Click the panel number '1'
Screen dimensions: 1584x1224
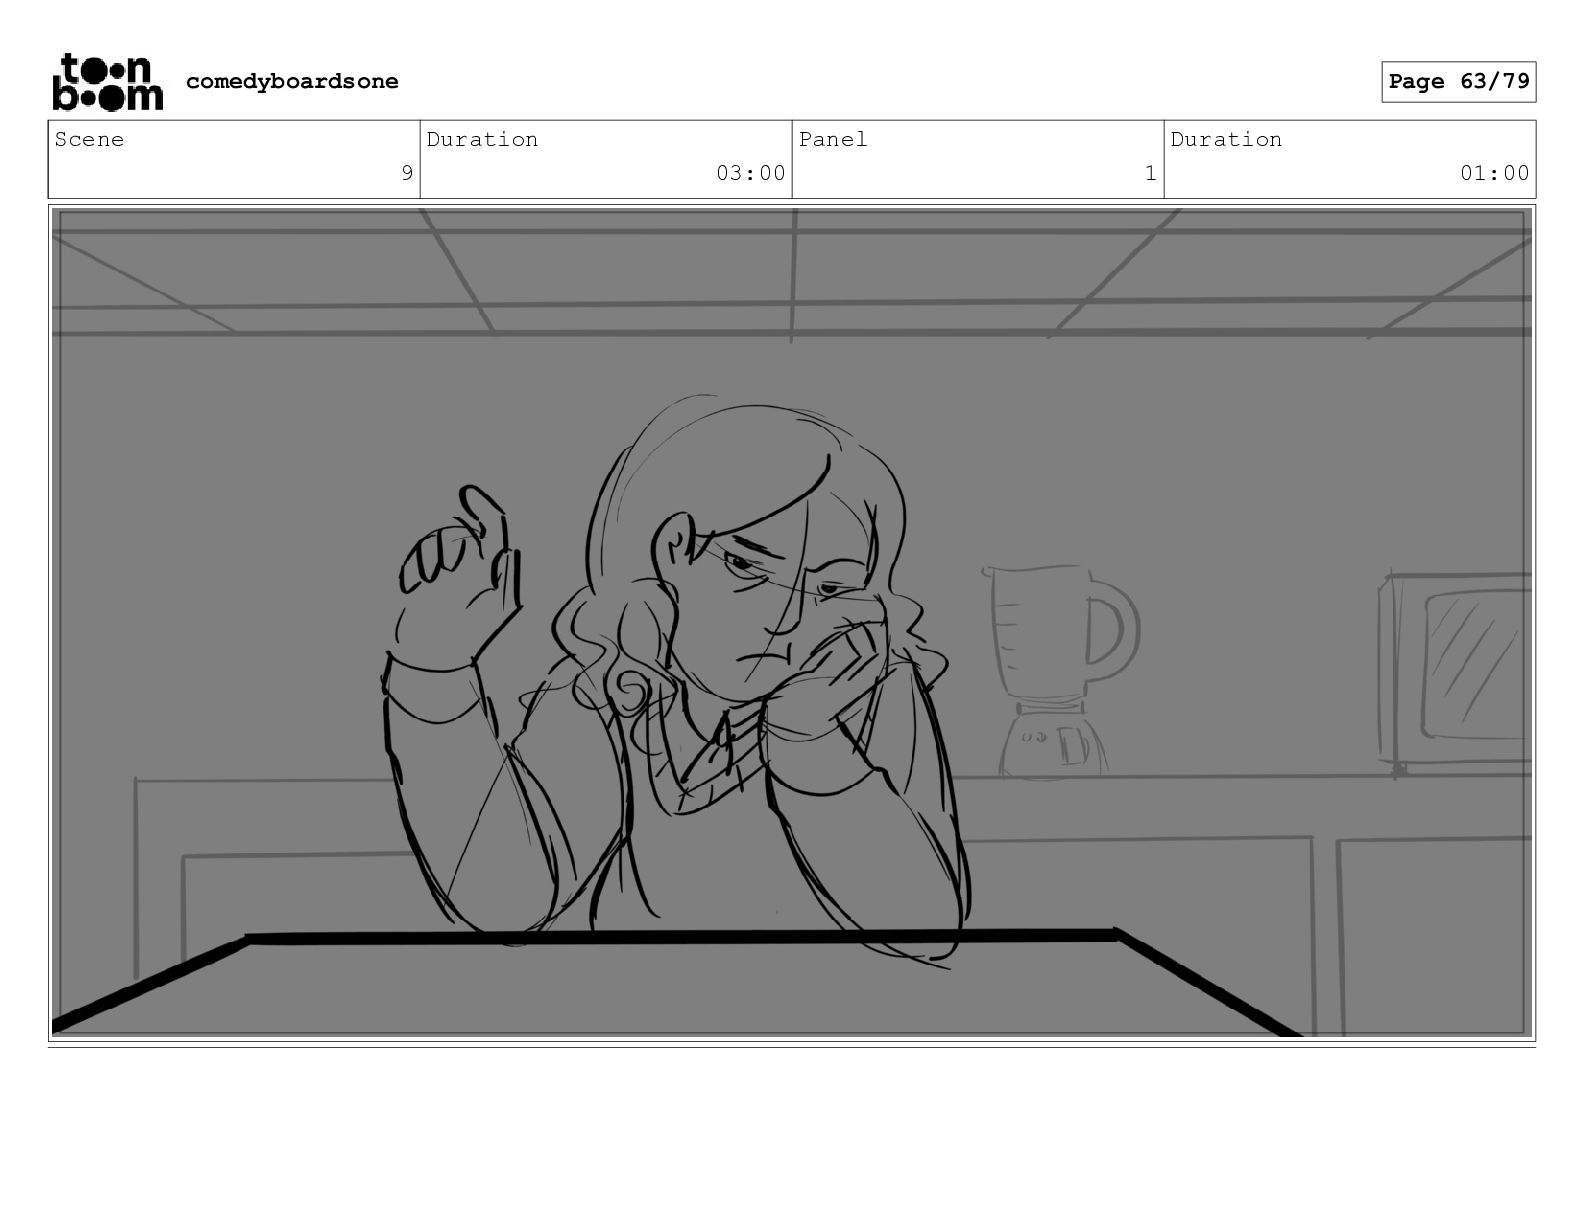1151,173
